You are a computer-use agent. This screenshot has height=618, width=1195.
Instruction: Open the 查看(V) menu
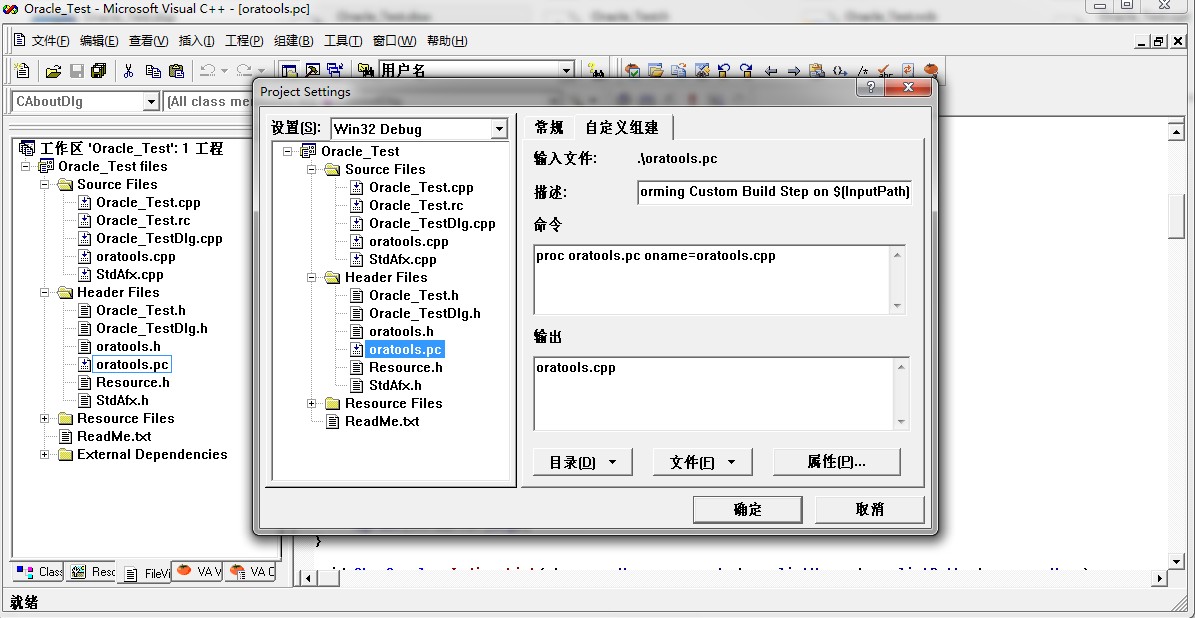pyautogui.click(x=149, y=41)
